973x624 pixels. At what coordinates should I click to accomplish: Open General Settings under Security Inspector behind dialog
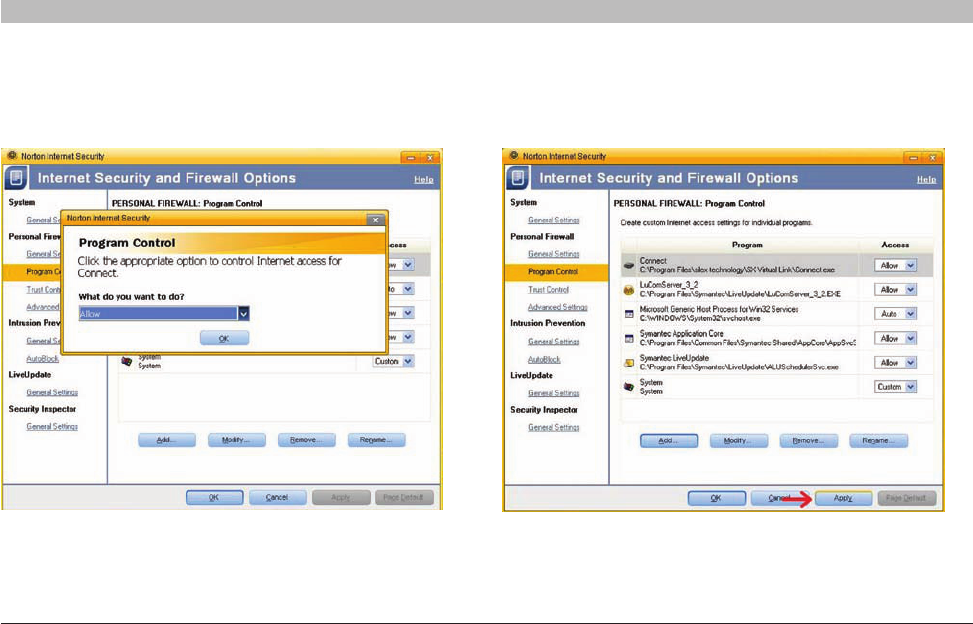pyautogui.click(x=52, y=426)
